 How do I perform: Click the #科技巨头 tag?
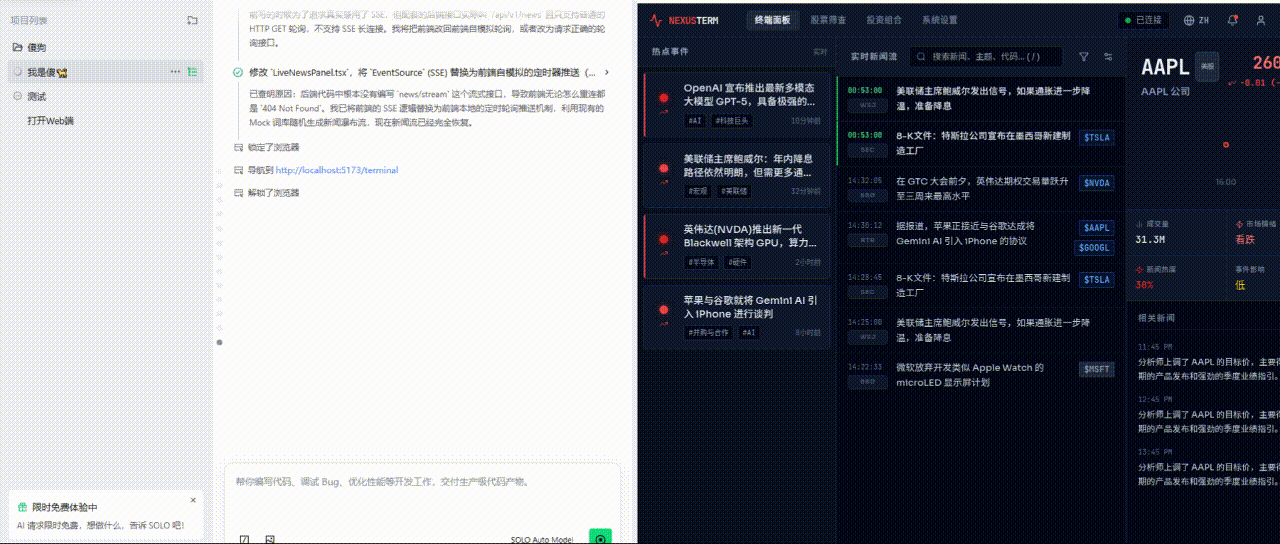pos(731,120)
